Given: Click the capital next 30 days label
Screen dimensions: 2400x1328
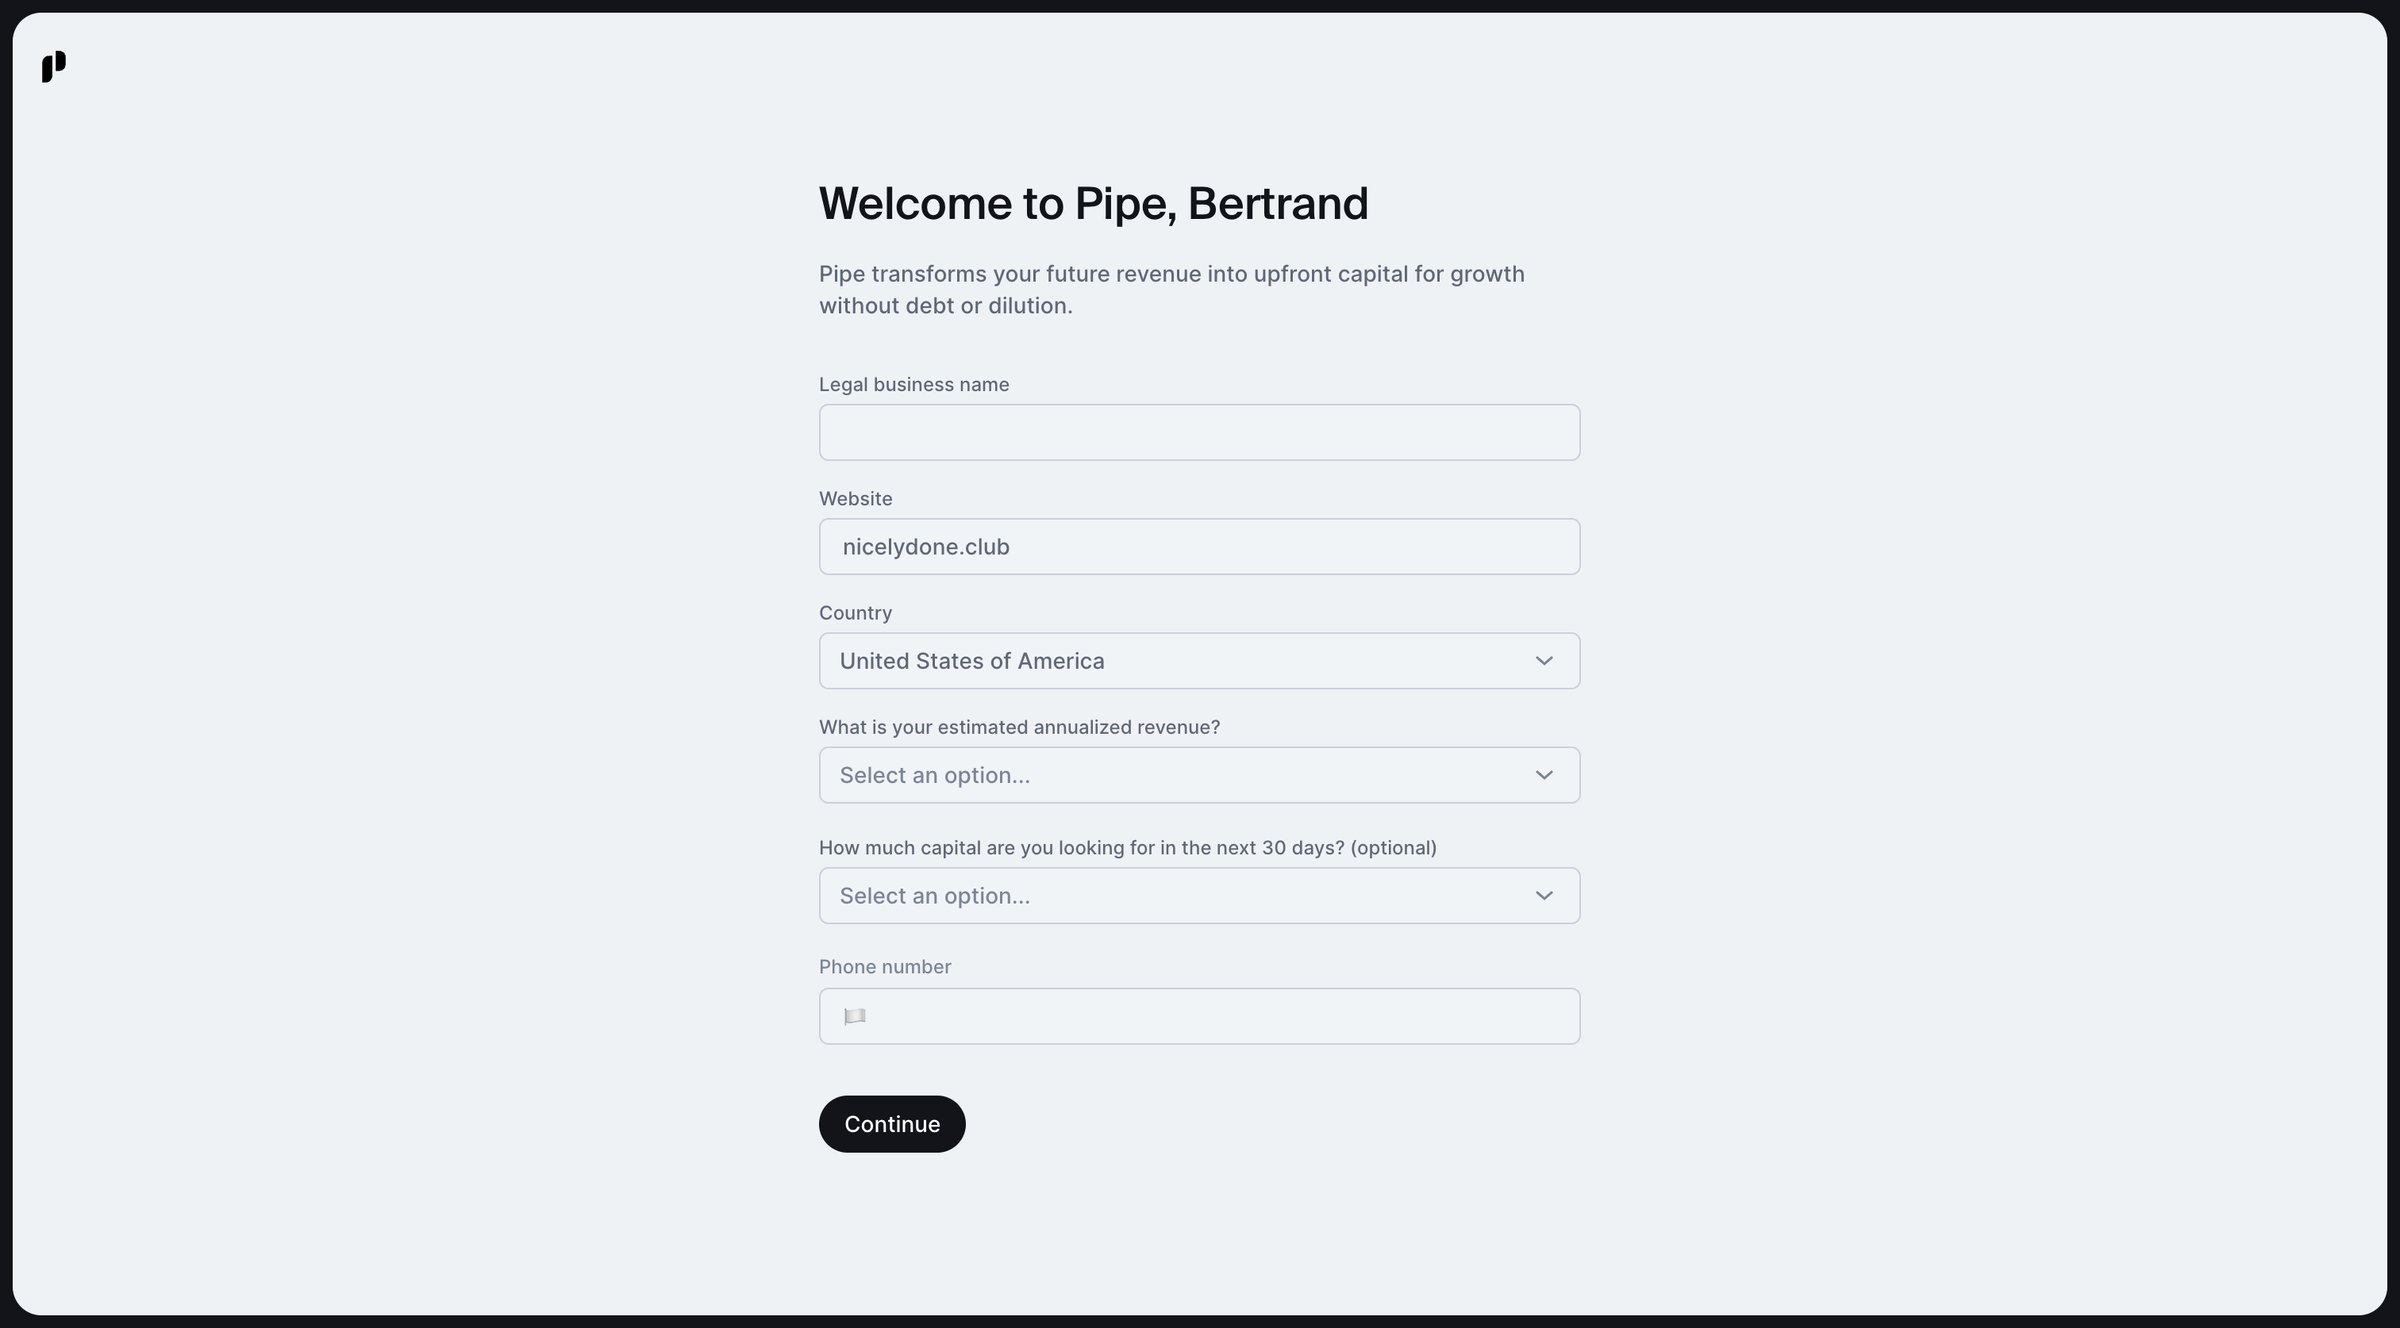Looking at the screenshot, I should [x=1127, y=847].
